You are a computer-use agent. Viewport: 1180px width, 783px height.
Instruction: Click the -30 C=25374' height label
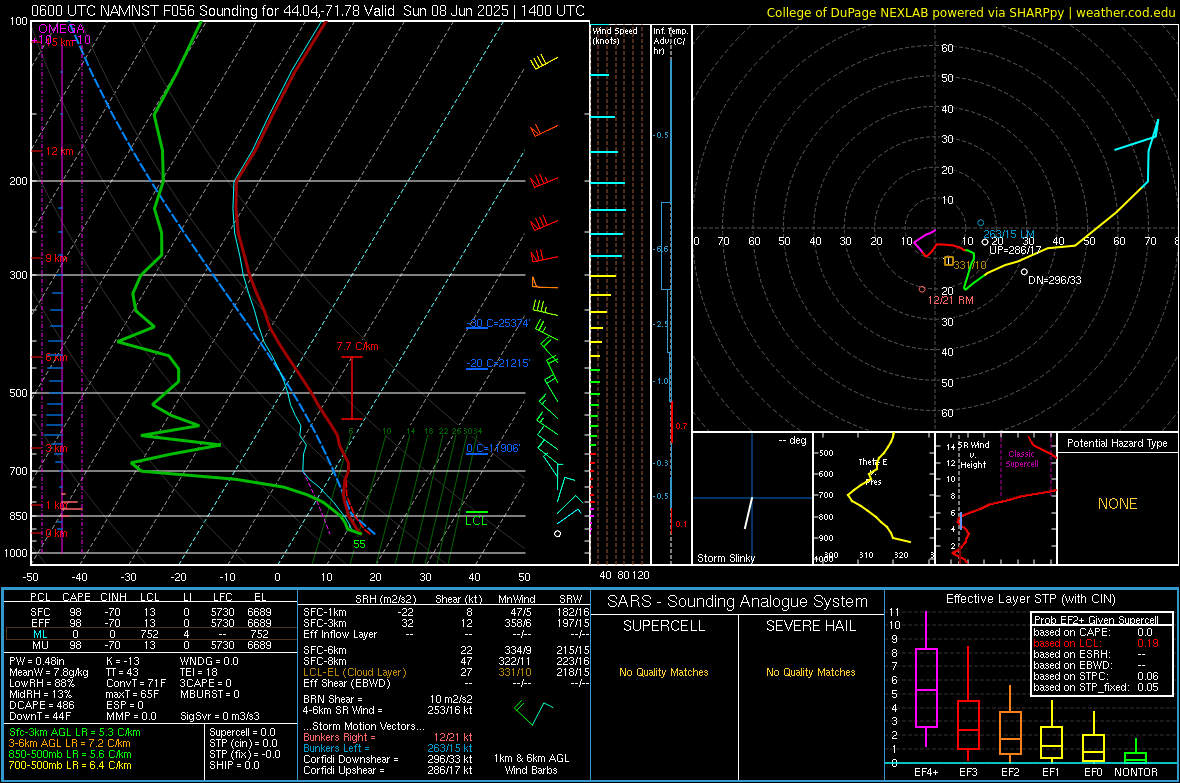pyautogui.click(x=498, y=323)
